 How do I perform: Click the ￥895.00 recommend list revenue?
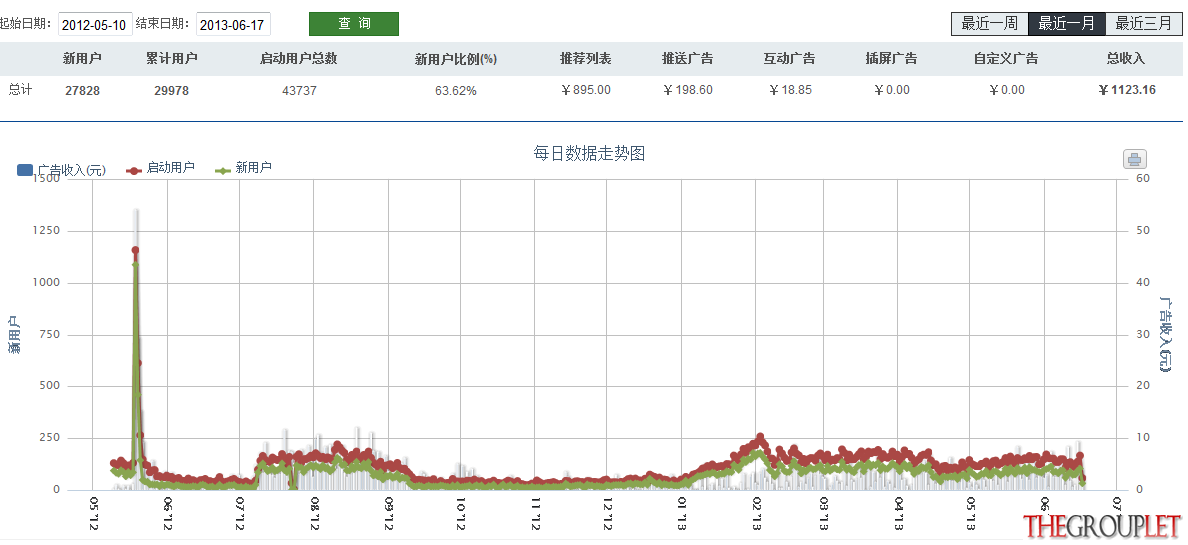586,90
